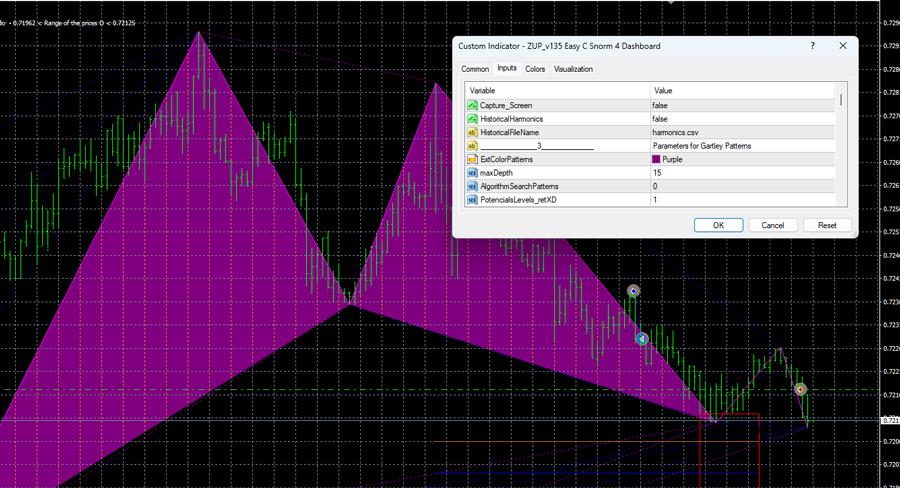This screenshot has height=488, width=900.
Task: Click the HistoricalHarmonics boolean type icon
Action: [x=472, y=119]
